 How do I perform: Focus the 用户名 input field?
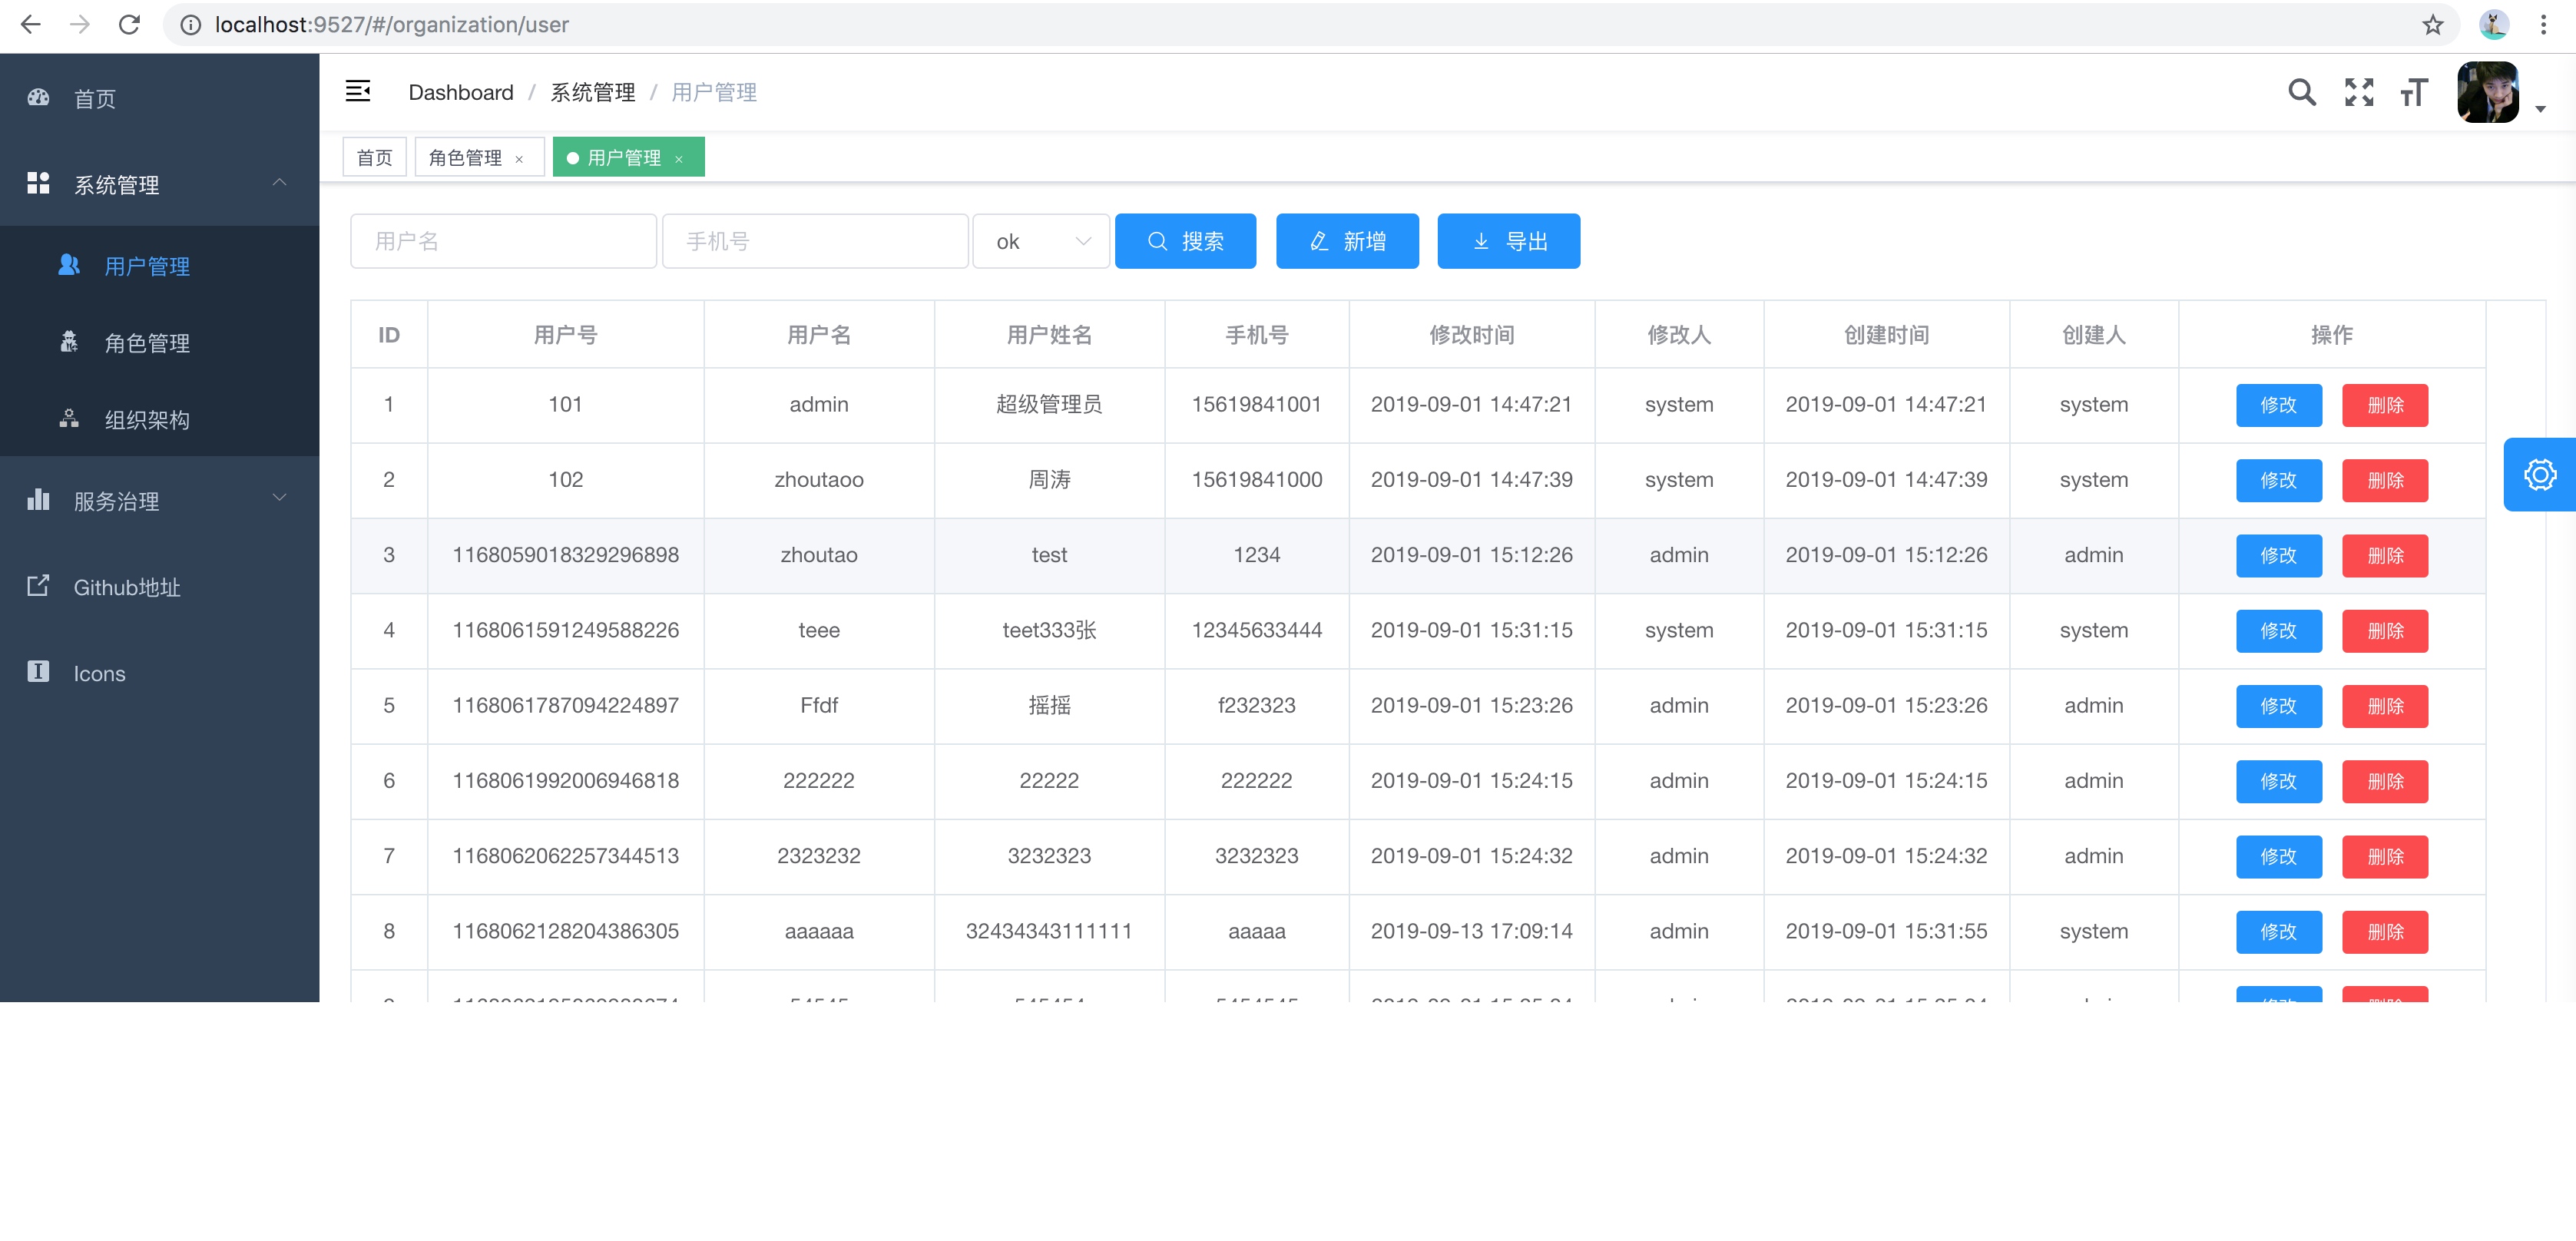click(503, 241)
